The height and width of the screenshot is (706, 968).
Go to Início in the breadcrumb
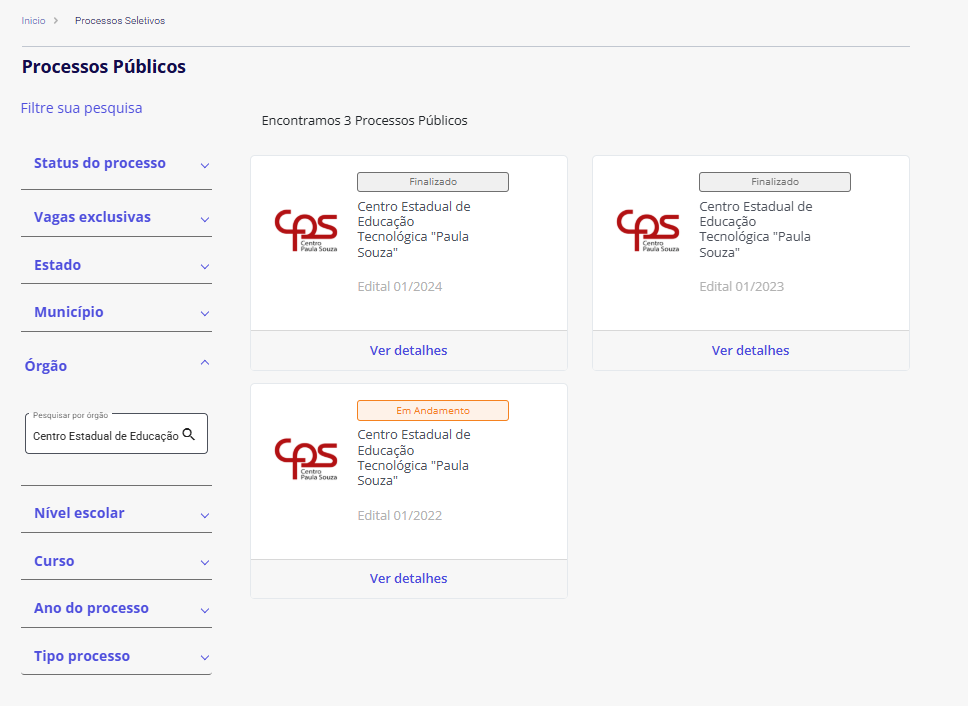[x=33, y=20]
